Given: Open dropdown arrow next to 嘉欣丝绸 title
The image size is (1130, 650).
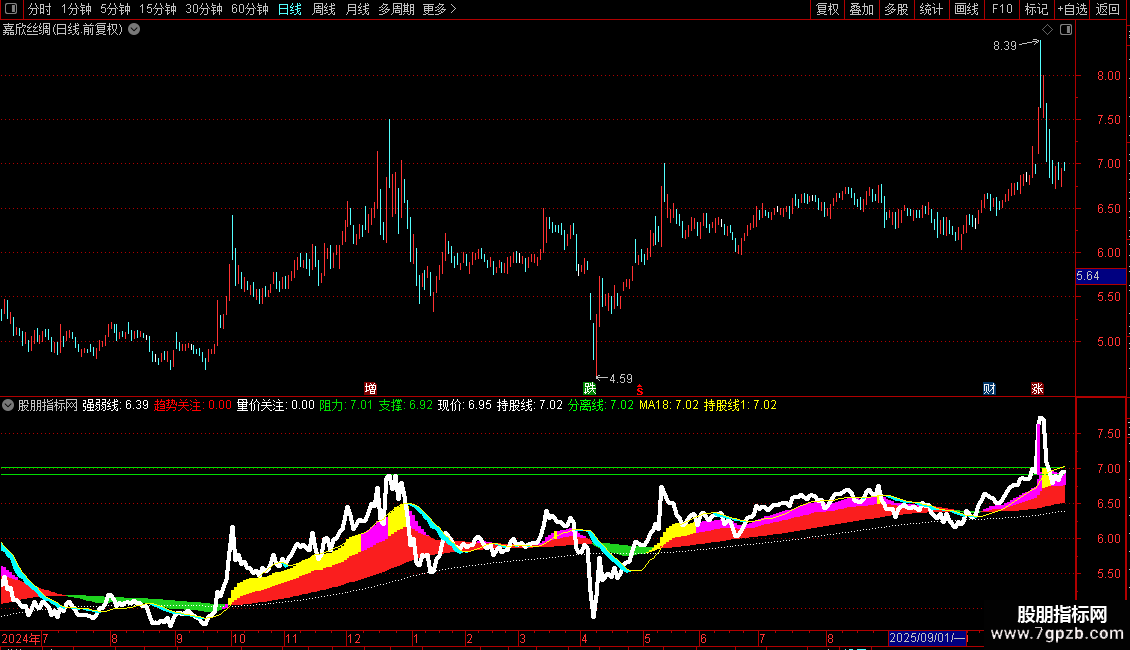Looking at the screenshot, I should coord(134,30).
